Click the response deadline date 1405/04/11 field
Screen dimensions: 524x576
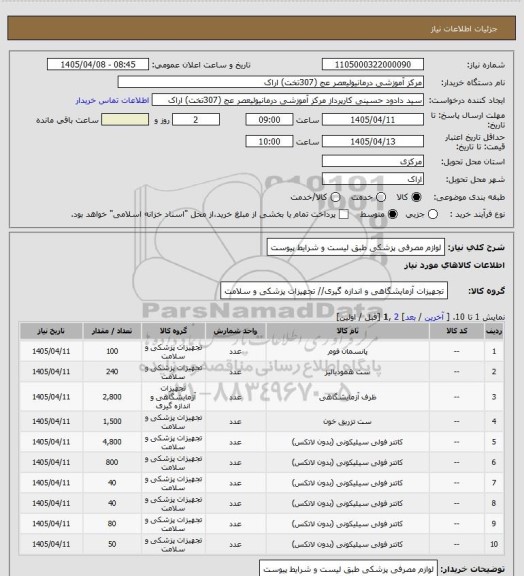click(x=373, y=120)
